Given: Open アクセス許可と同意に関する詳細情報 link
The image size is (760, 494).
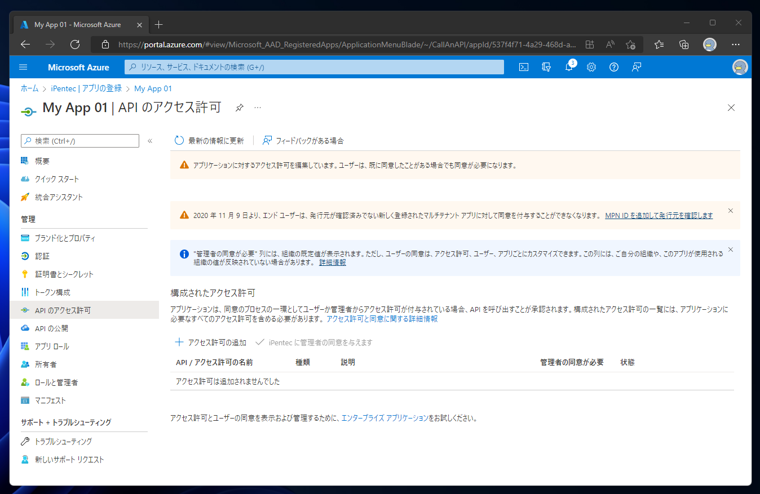Looking at the screenshot, I should tap(382, 319).
